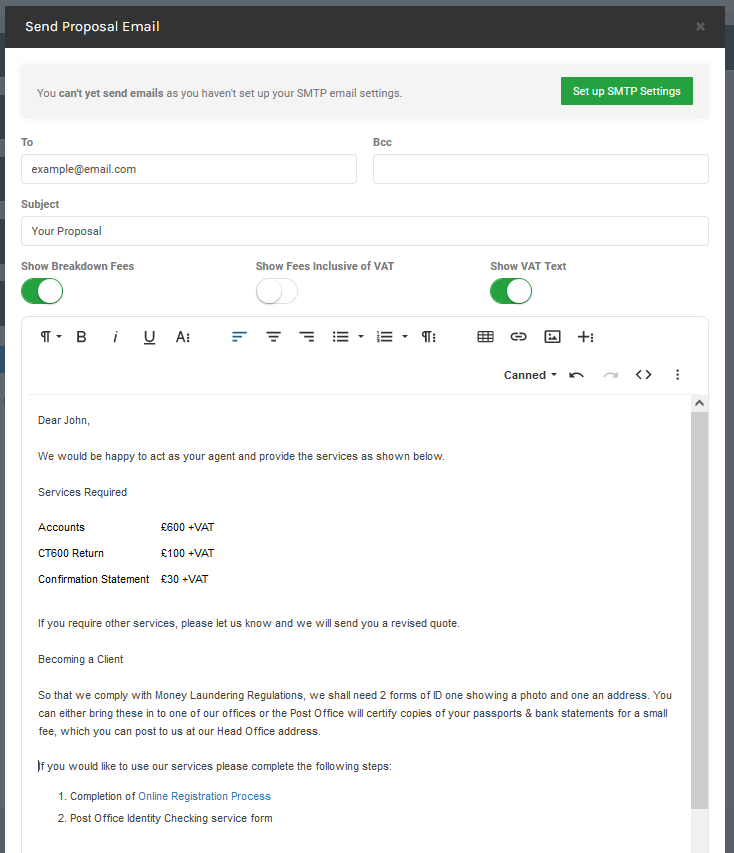
Task: Open the paragraph format dropdown
Action: point(51,337)
